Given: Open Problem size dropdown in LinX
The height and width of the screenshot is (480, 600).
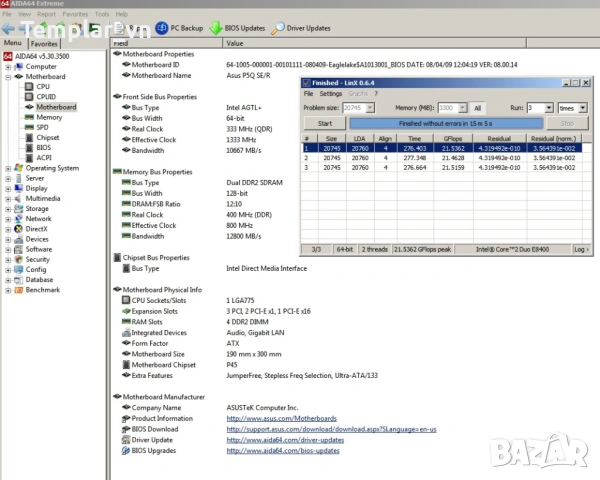Looking at the screenshot, I should tap(370, 108).
